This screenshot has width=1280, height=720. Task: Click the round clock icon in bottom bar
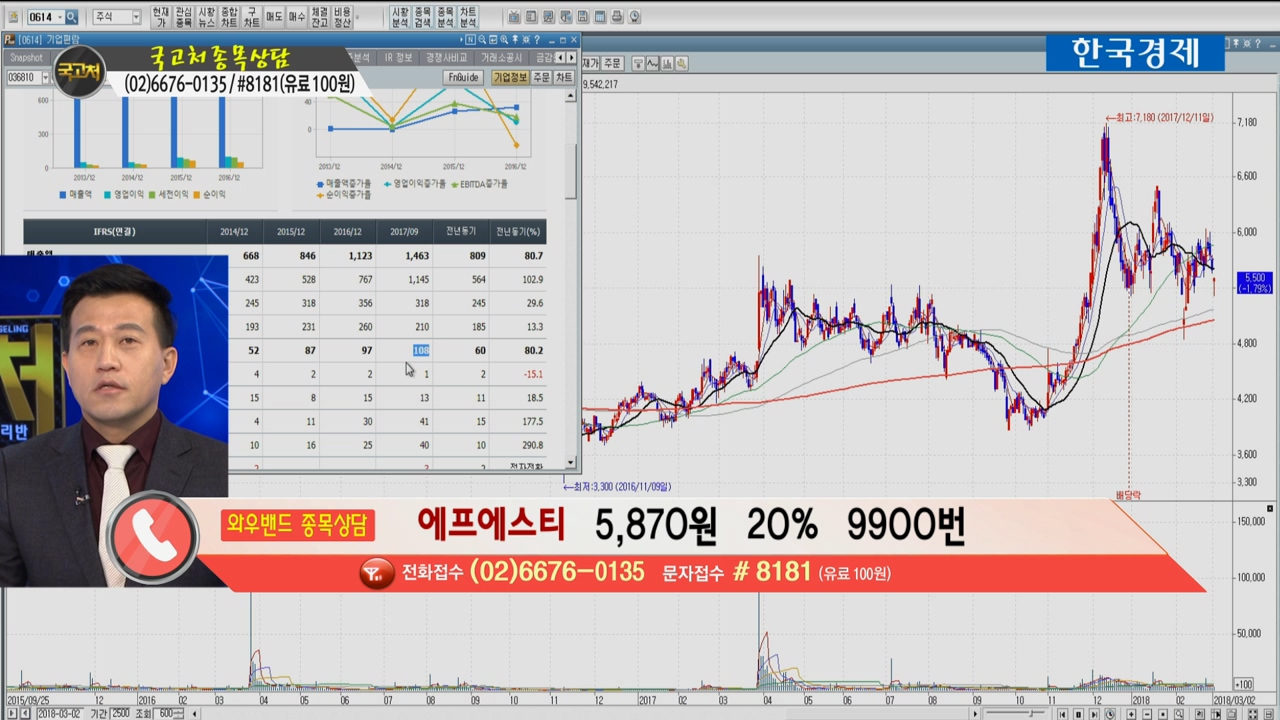(1110, 714)
